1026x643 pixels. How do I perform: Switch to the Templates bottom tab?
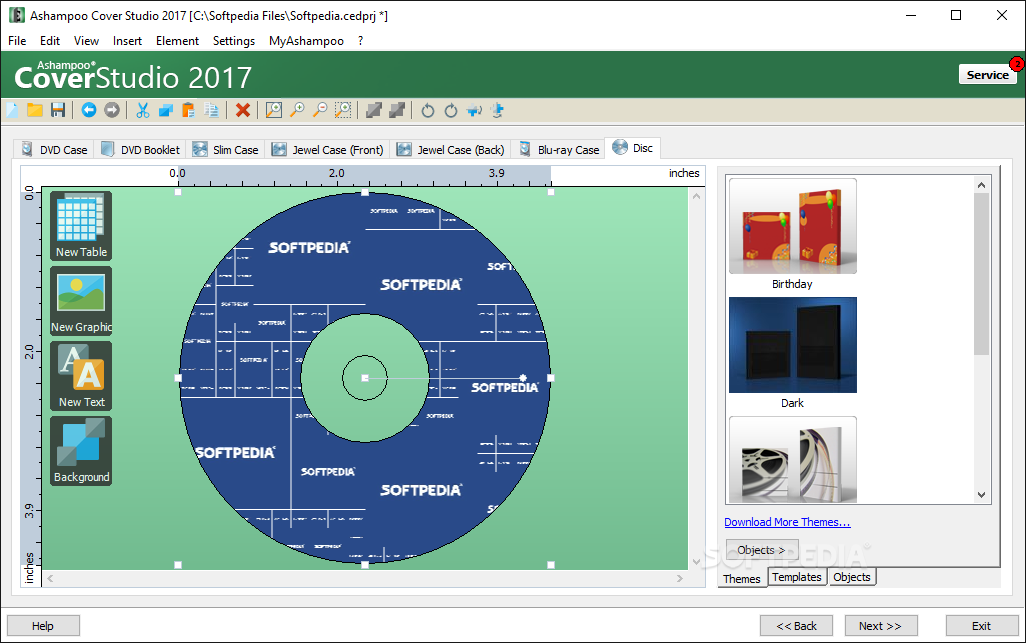pos(796,577)
